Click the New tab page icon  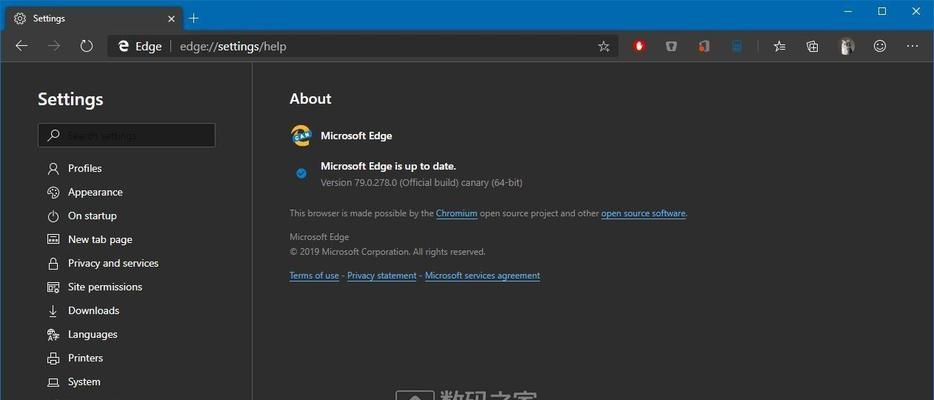coord(53,239)
